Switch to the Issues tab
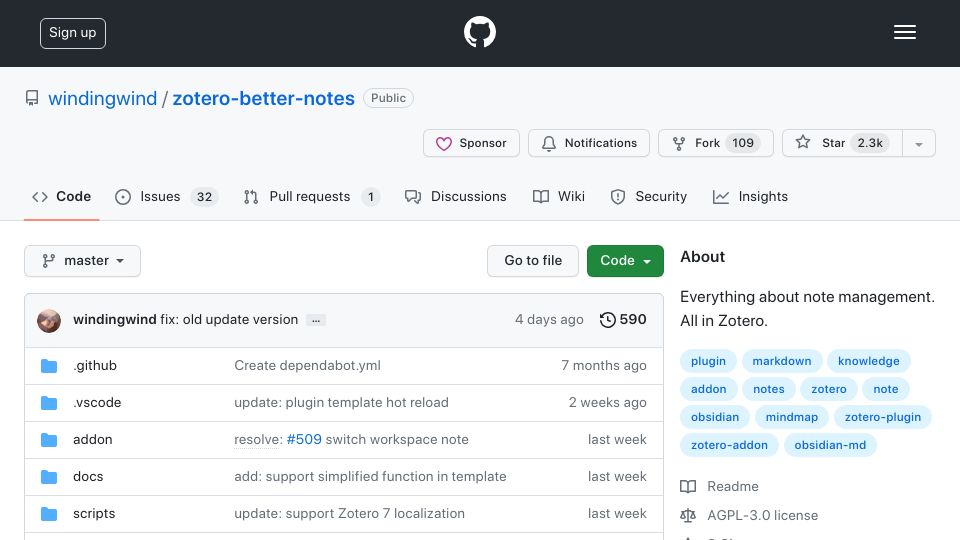This screenshot has height=540, width=960. pos(166,197)
